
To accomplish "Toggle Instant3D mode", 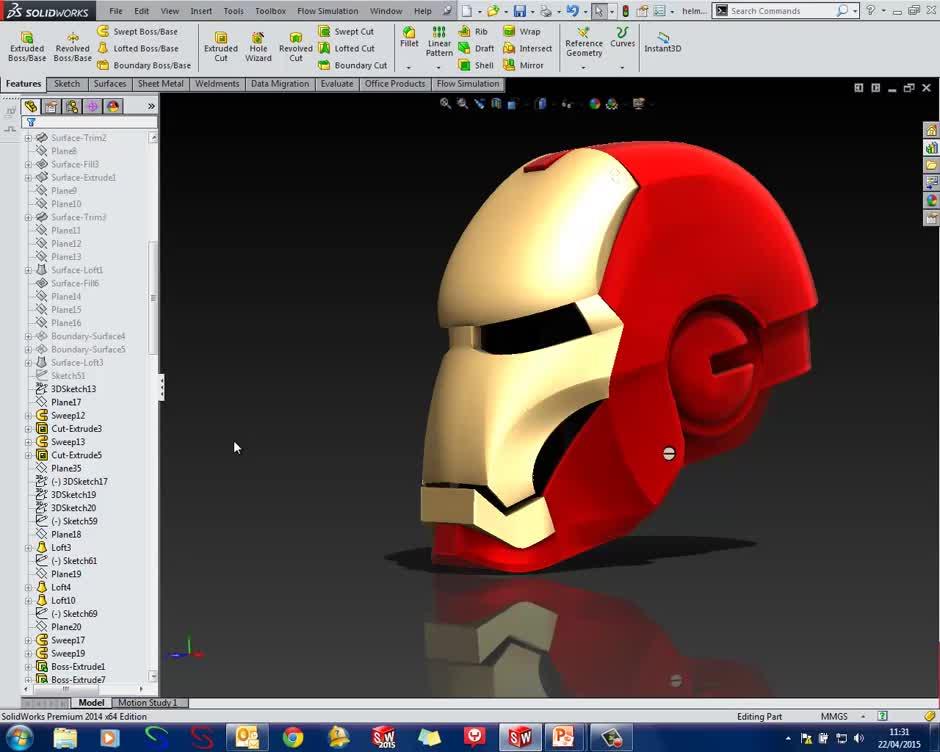I will 662,45.
